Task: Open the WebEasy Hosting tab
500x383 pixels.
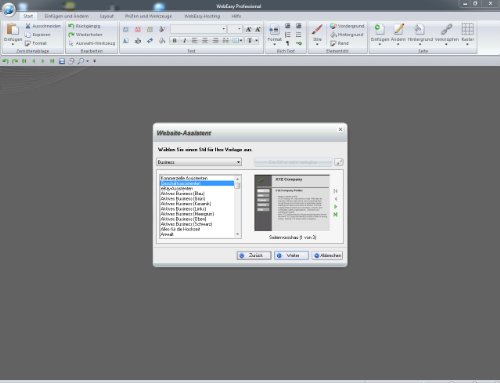Action: [x=202, y=16]
